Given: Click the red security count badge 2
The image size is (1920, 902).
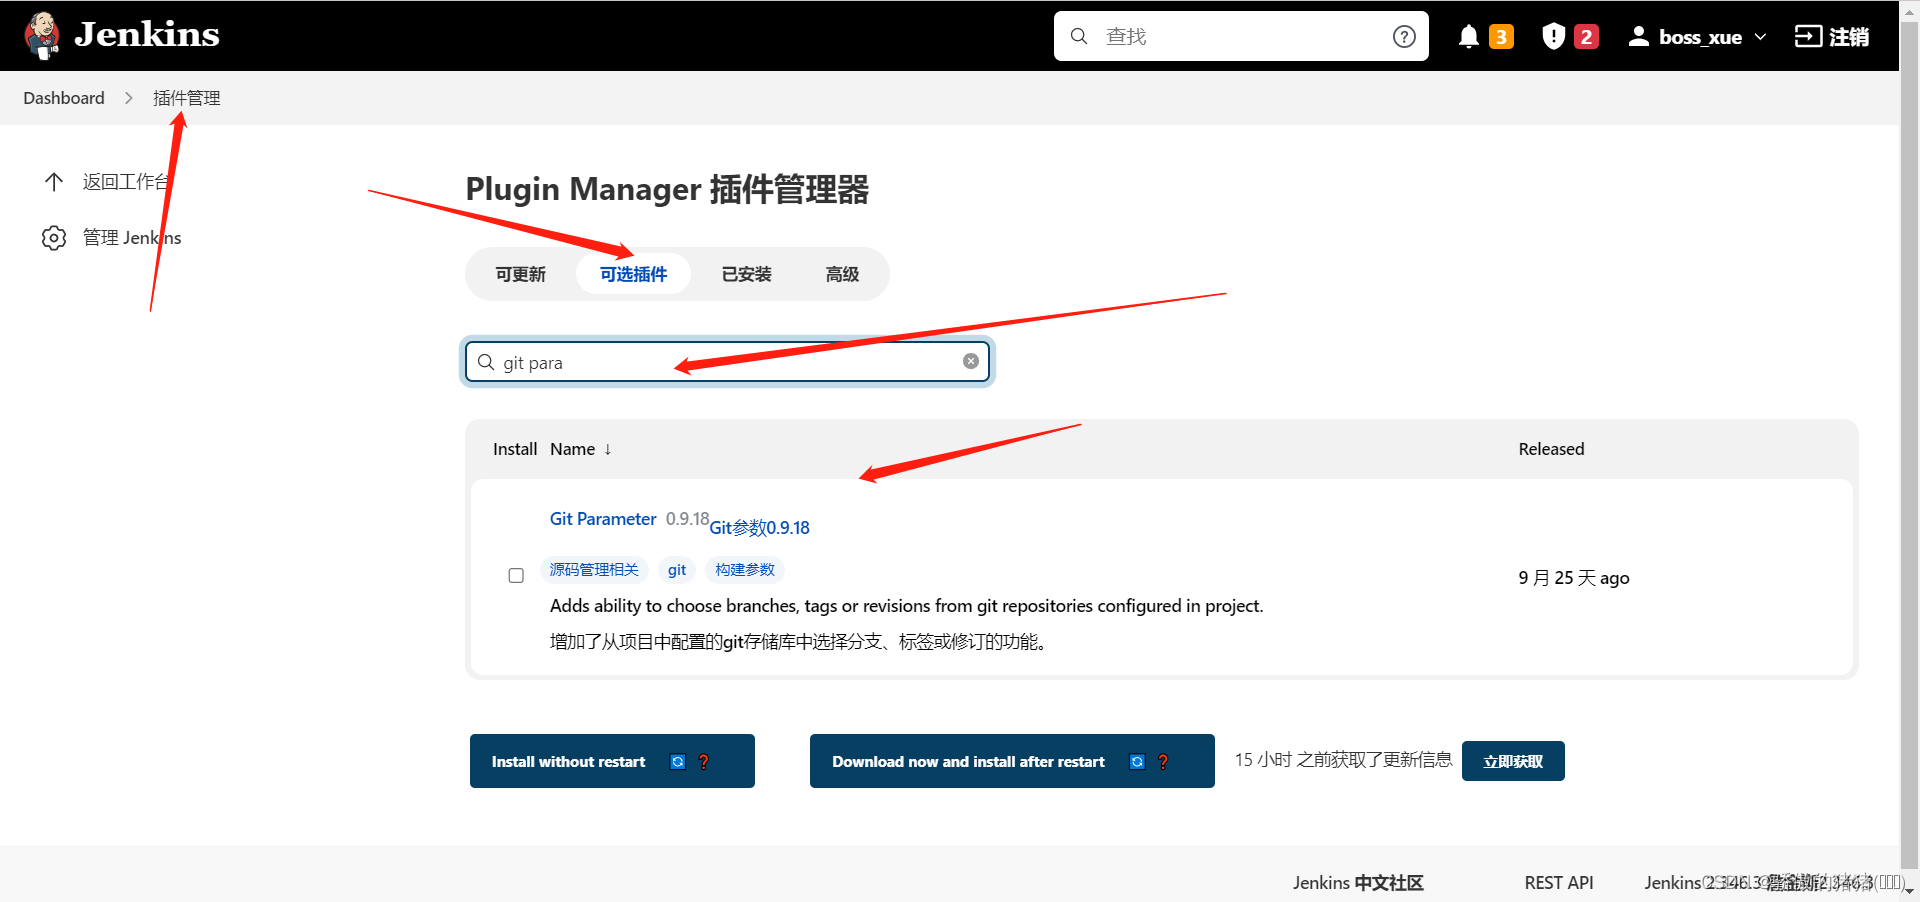Looking at the screenshot, I should coord(1586,37).
